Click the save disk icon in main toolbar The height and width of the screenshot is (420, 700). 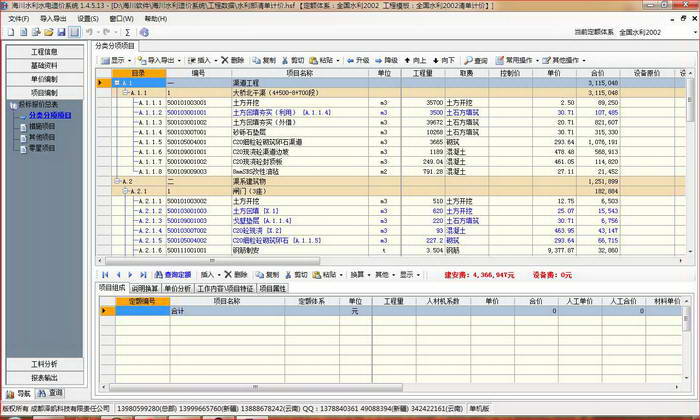(62, 32)
